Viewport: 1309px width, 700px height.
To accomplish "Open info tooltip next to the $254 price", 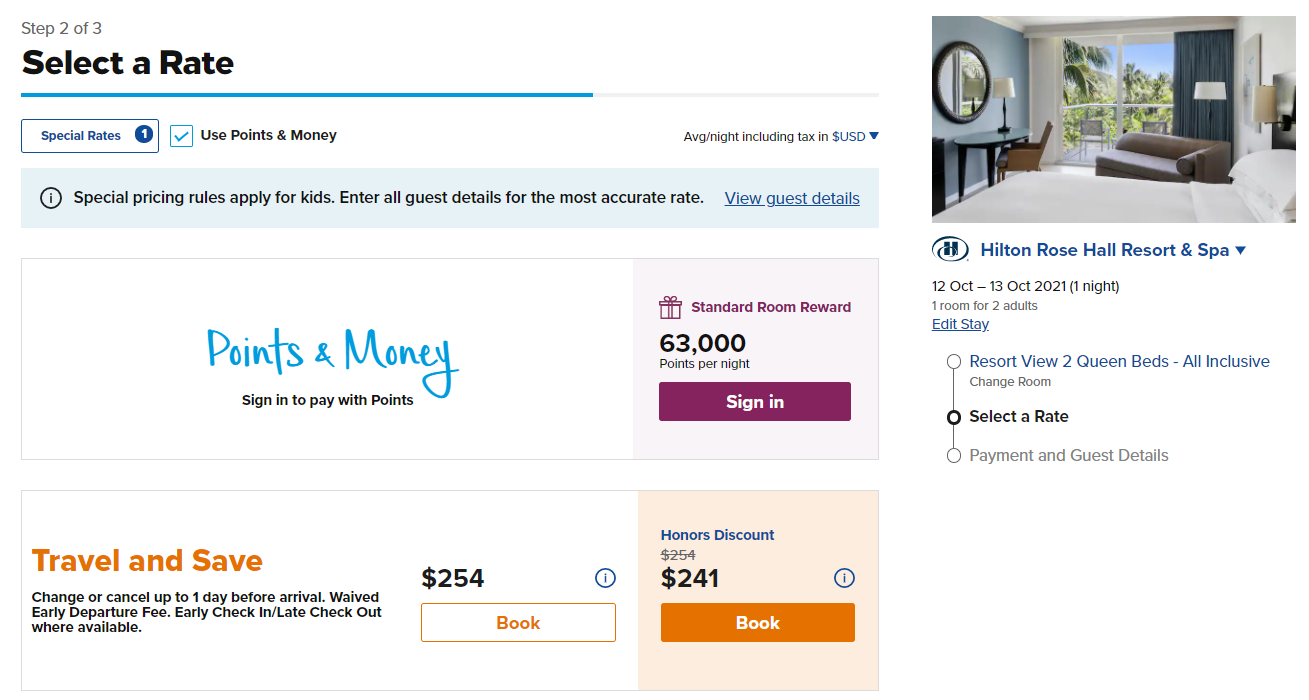I will pyautogui.click(x=605, y=577).
